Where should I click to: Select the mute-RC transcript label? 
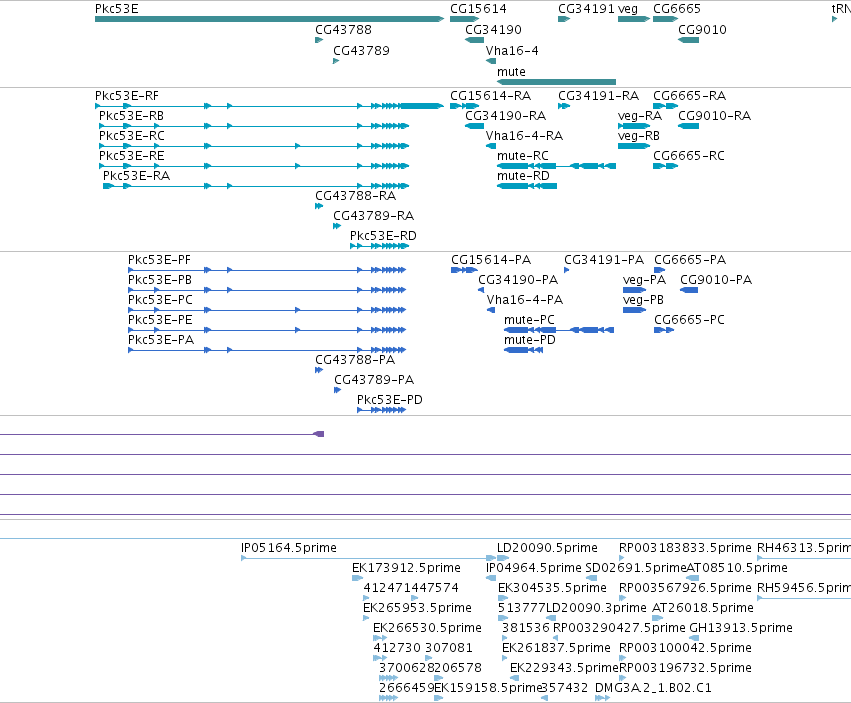pyautogui.click(x=523, y=156)
